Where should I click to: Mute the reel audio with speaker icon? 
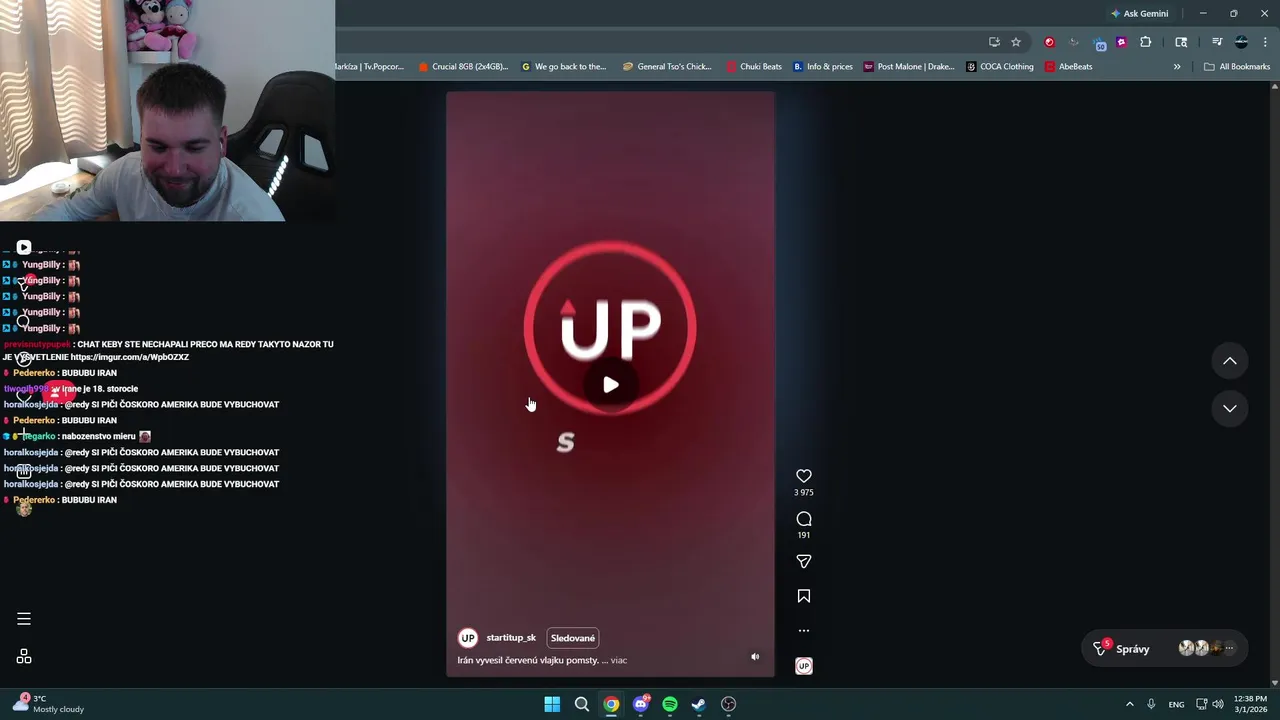tap(755, 657)
